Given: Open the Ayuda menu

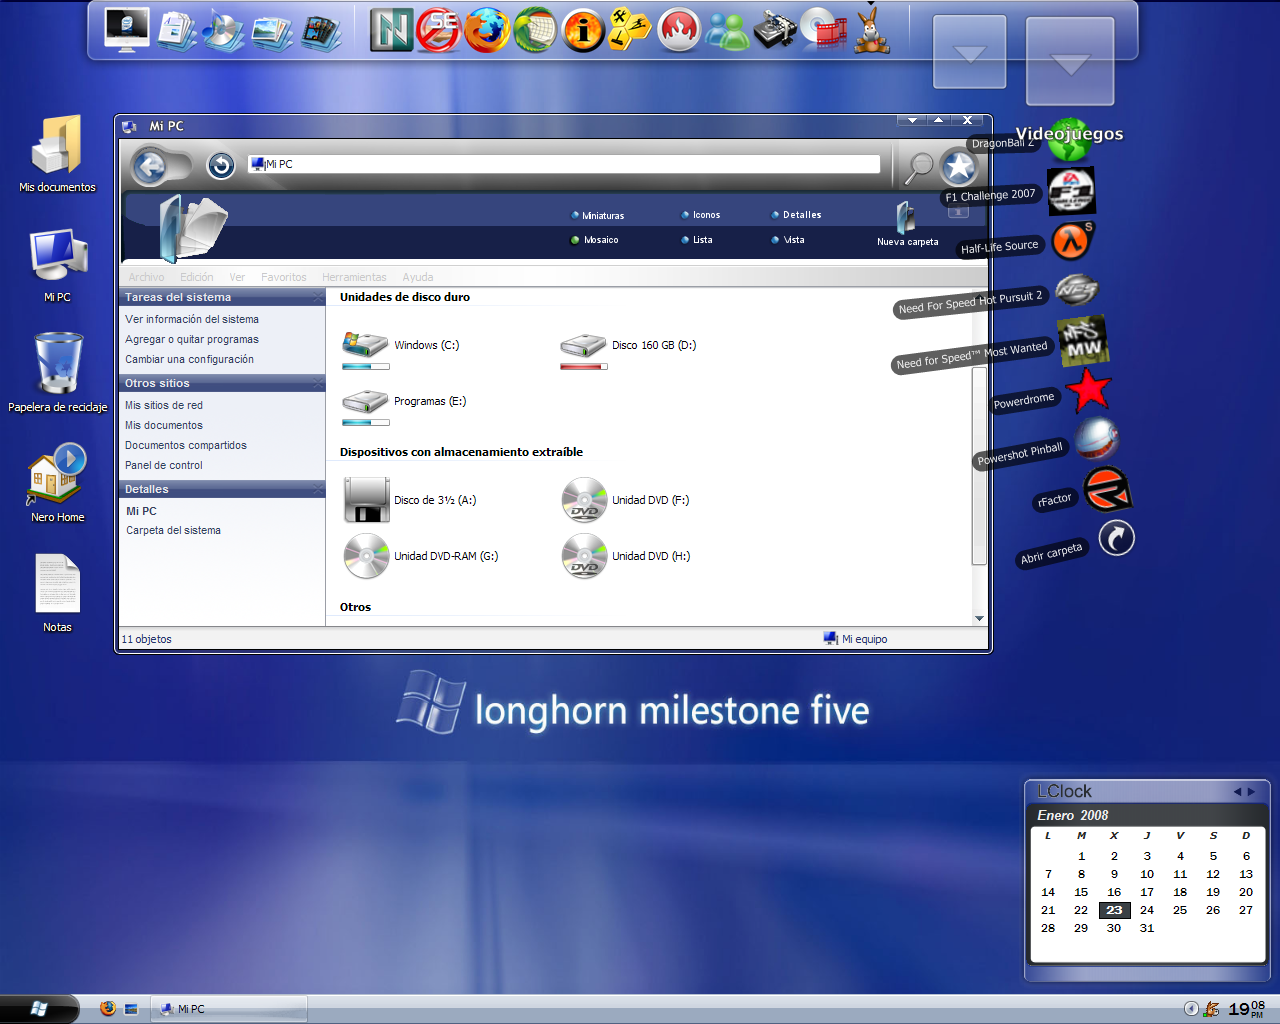Looking at the screenshot, I should tap(418, 277).
